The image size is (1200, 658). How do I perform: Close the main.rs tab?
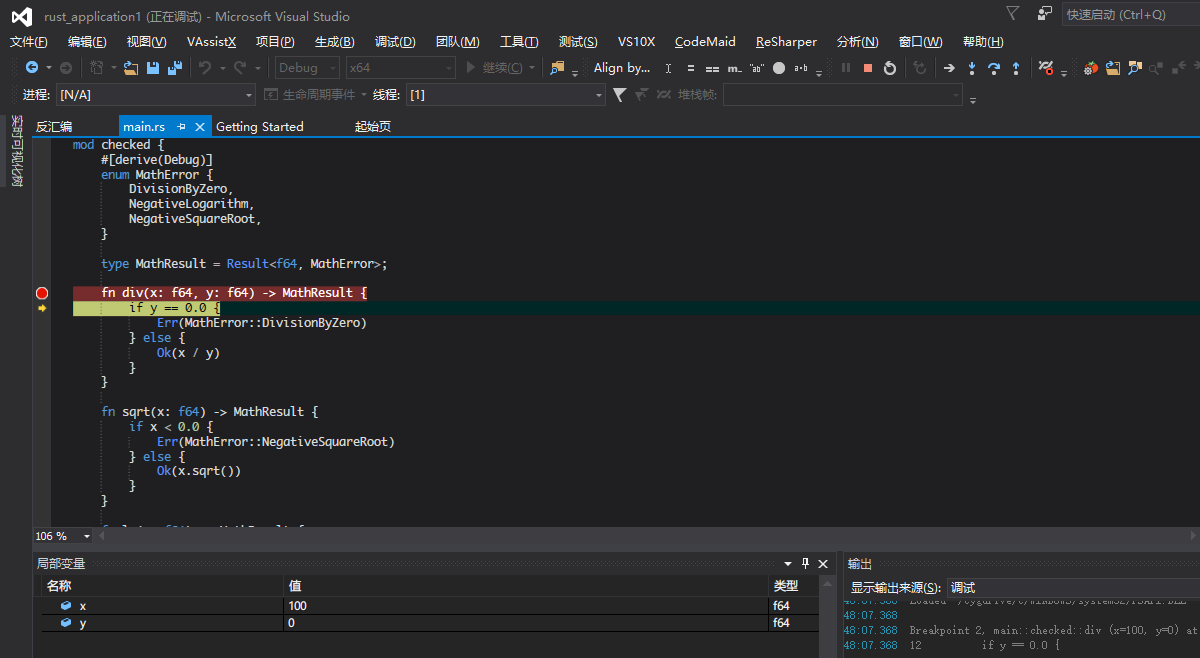coord(200,127)
